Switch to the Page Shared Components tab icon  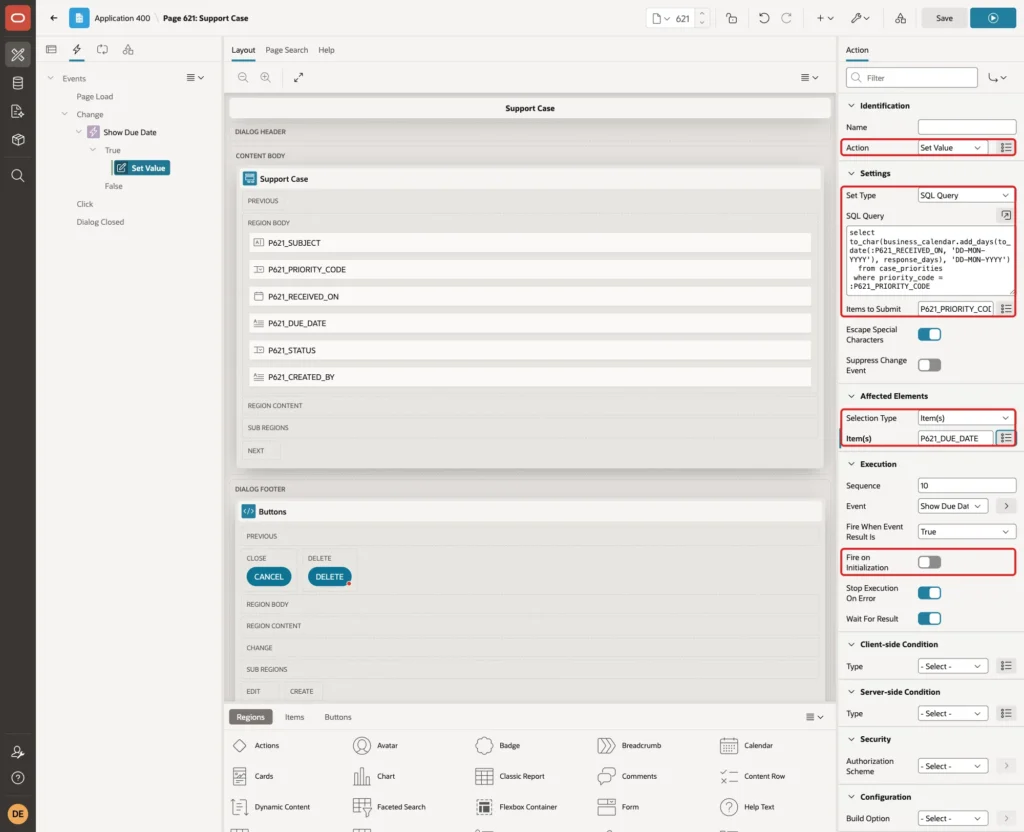[x=128, y=50]
